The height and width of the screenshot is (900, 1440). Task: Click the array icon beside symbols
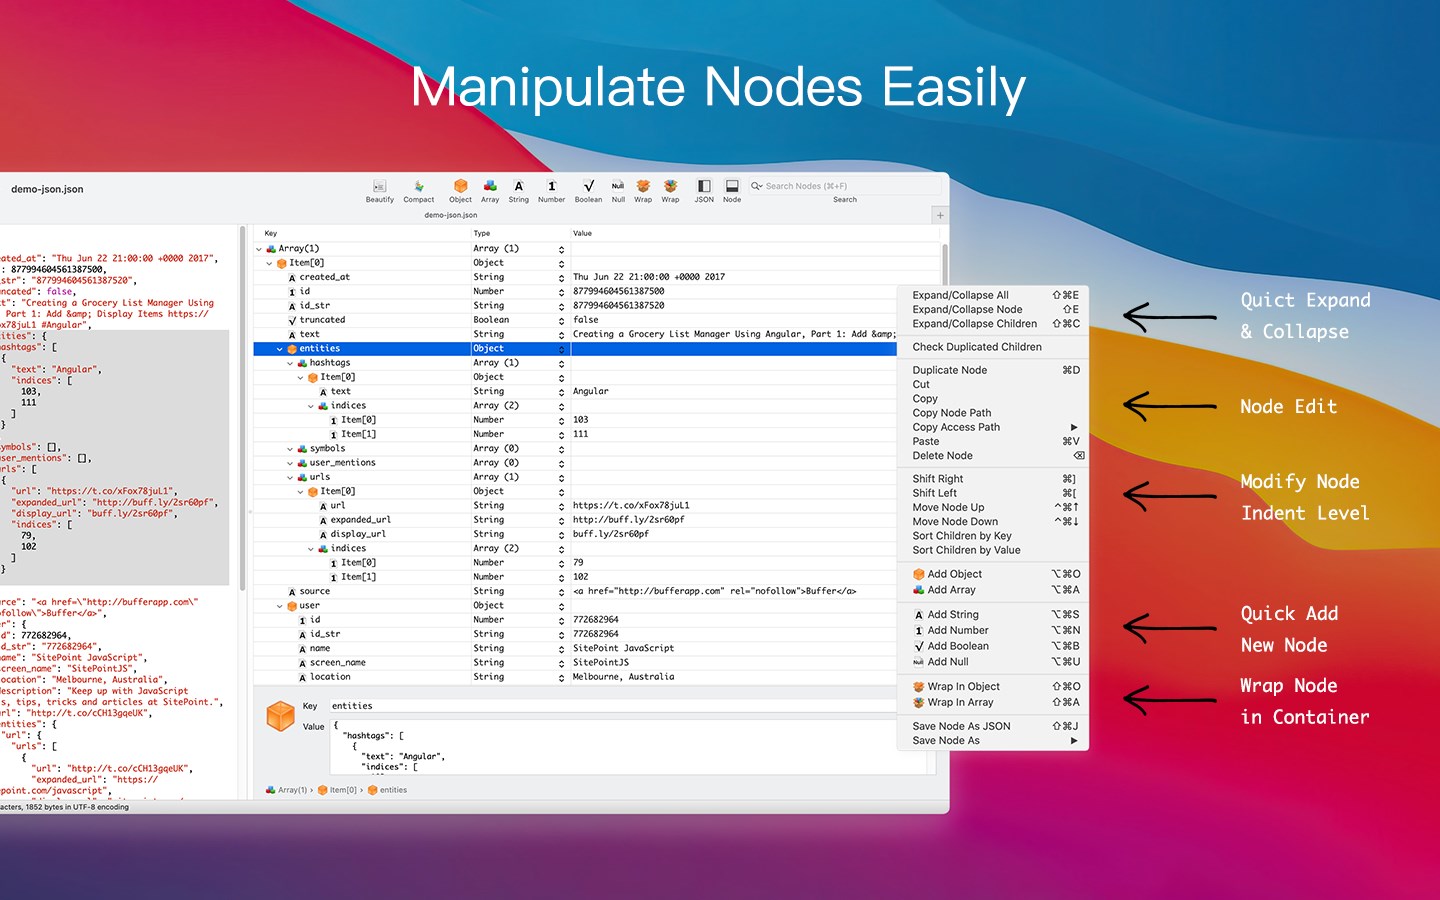pos(302,449)
